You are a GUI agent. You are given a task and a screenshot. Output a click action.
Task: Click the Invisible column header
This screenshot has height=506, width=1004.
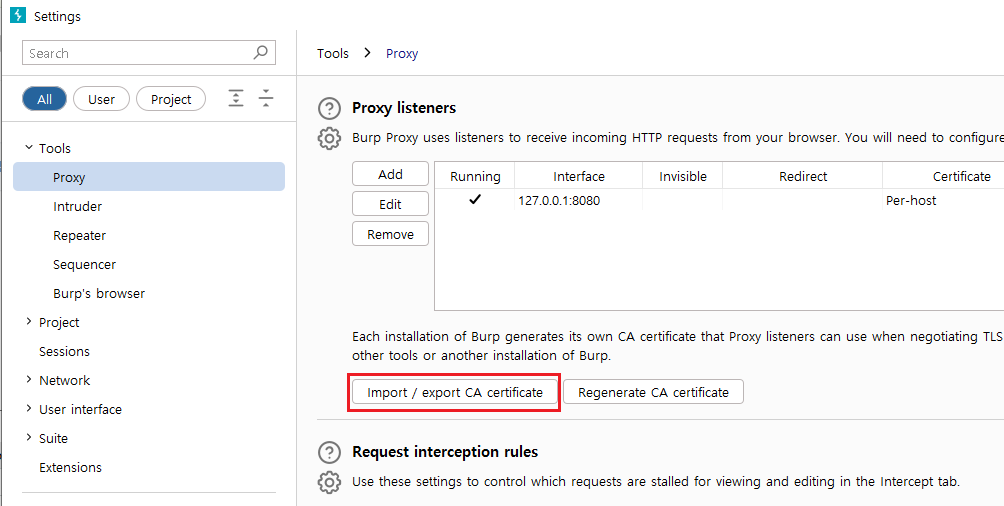[x=683, y=176]
